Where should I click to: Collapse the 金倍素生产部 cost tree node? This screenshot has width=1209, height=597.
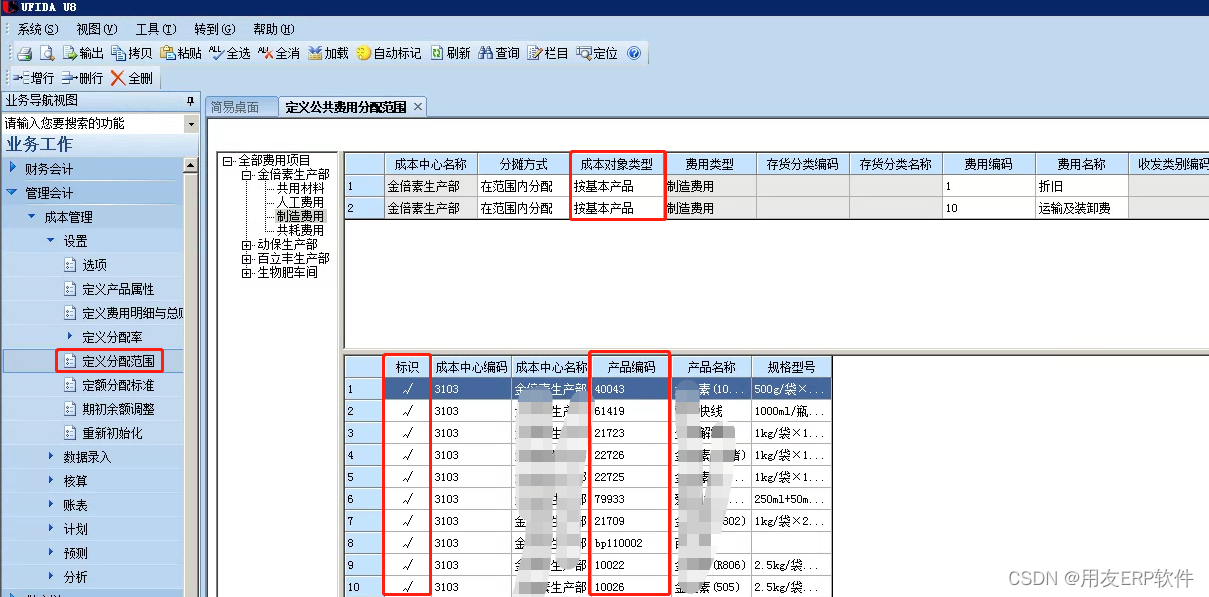pos(247,174)
